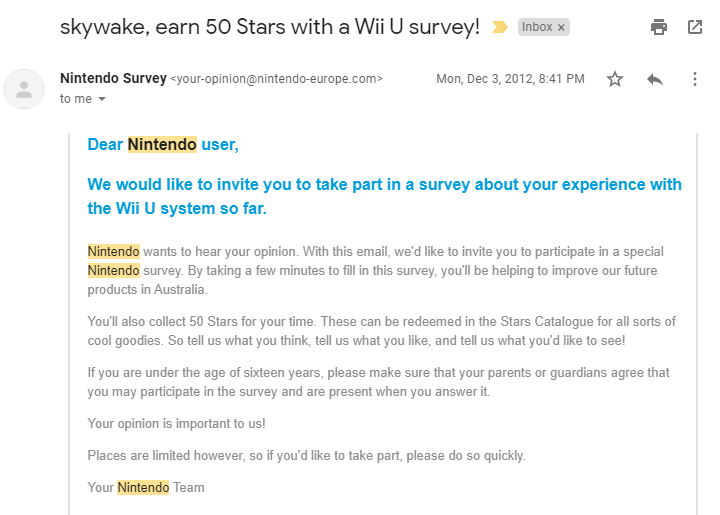The image size is (720, 515).
Task: Click the 'Your Nintendo Team' signature
Action: (146, 488)
